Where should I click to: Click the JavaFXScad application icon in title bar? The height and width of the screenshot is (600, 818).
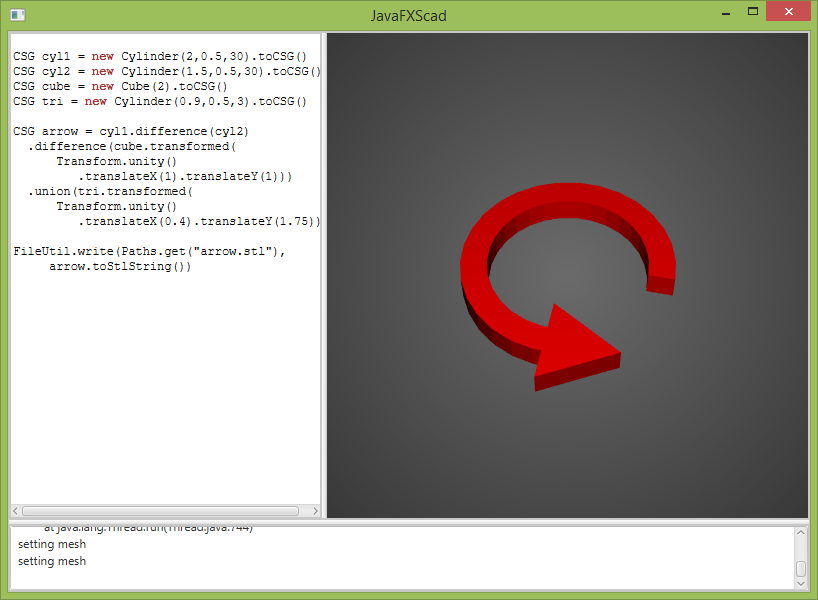click(x=16, y=14)
